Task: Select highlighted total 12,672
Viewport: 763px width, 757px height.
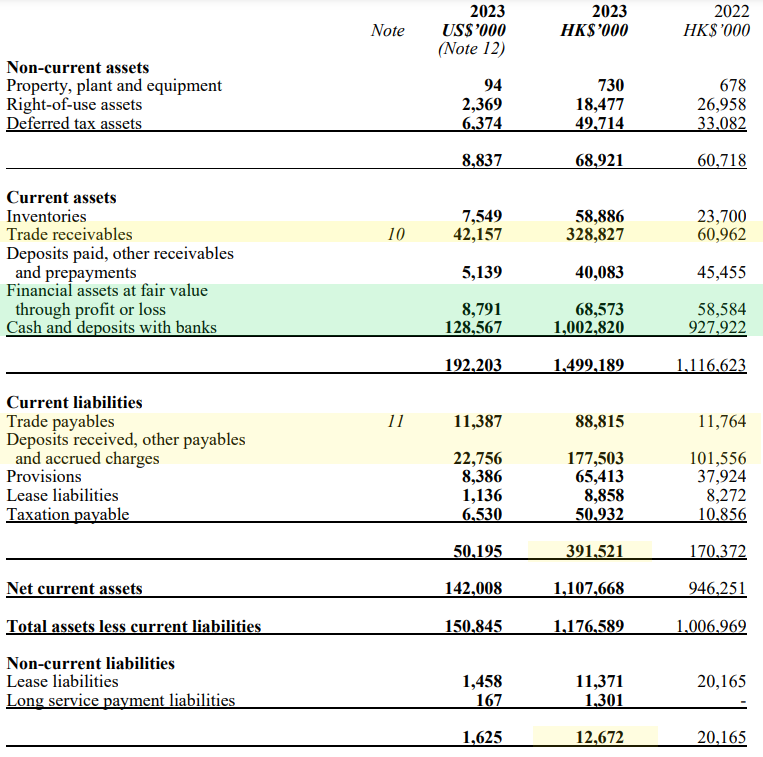Action: click(600, 738)
